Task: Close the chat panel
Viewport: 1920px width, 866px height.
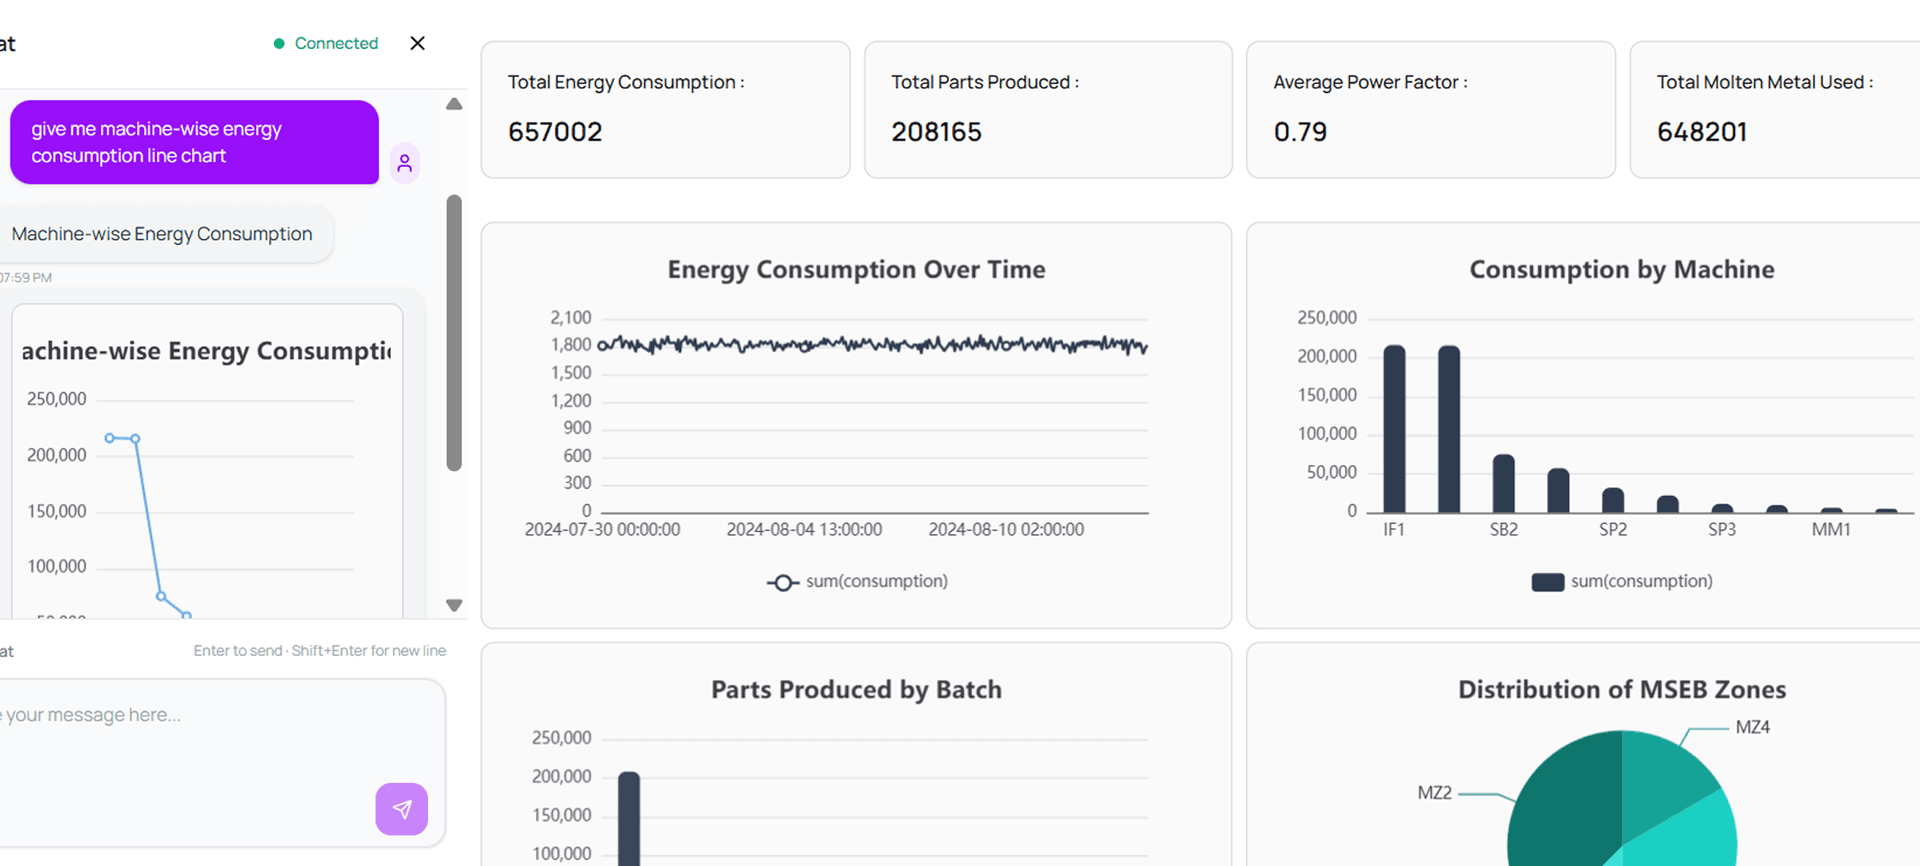Action: [418, 43]
